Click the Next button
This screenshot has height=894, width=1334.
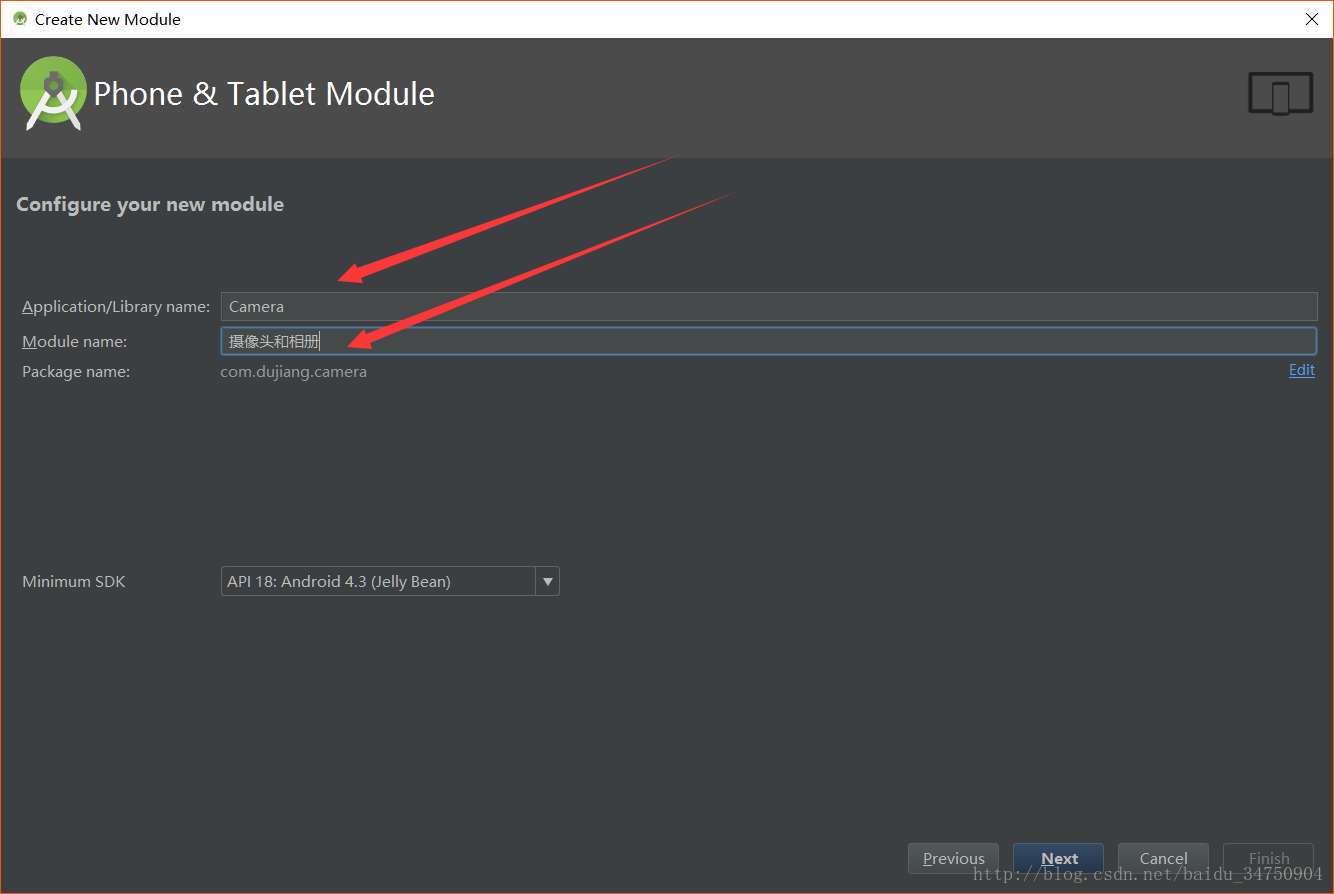pos(1059,858)
